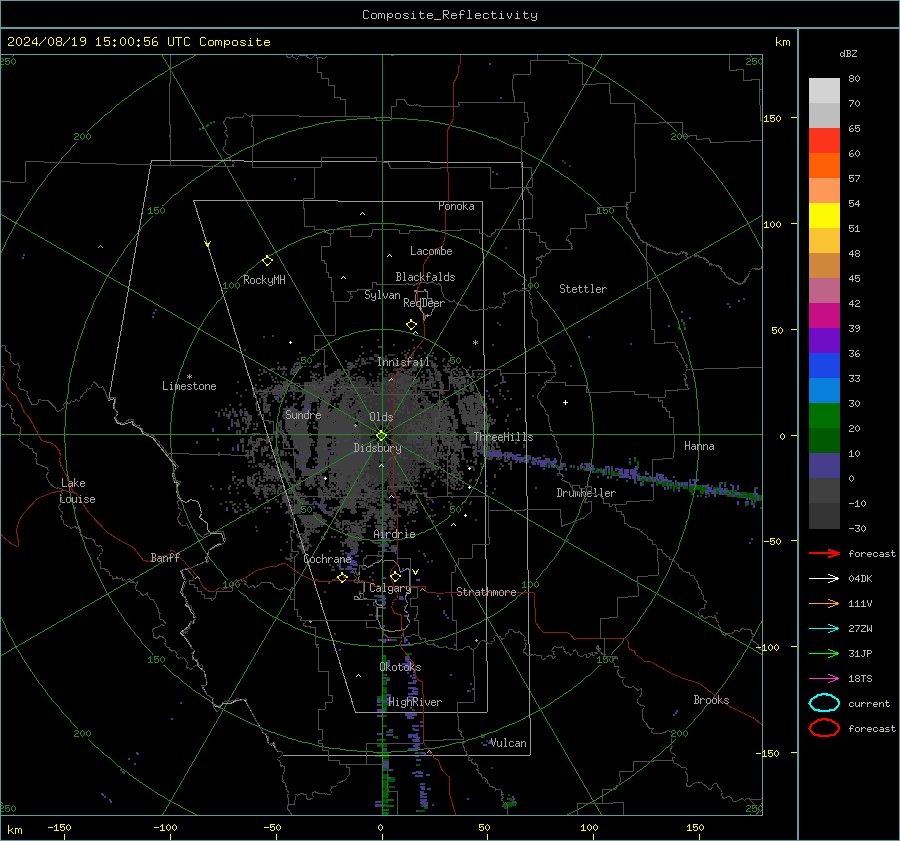
Task: Click the Innisfail city label
Action: tap(403, 362)
